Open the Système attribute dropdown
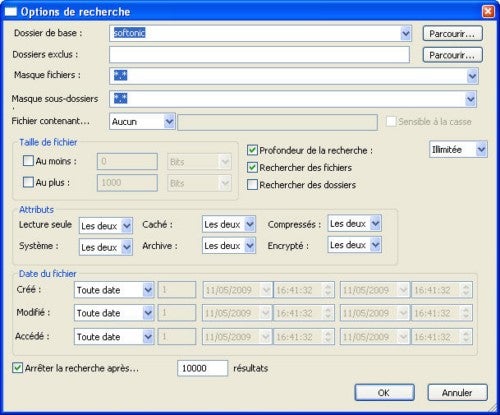Viewport: 500px width, 415px height. coord(126,247)
